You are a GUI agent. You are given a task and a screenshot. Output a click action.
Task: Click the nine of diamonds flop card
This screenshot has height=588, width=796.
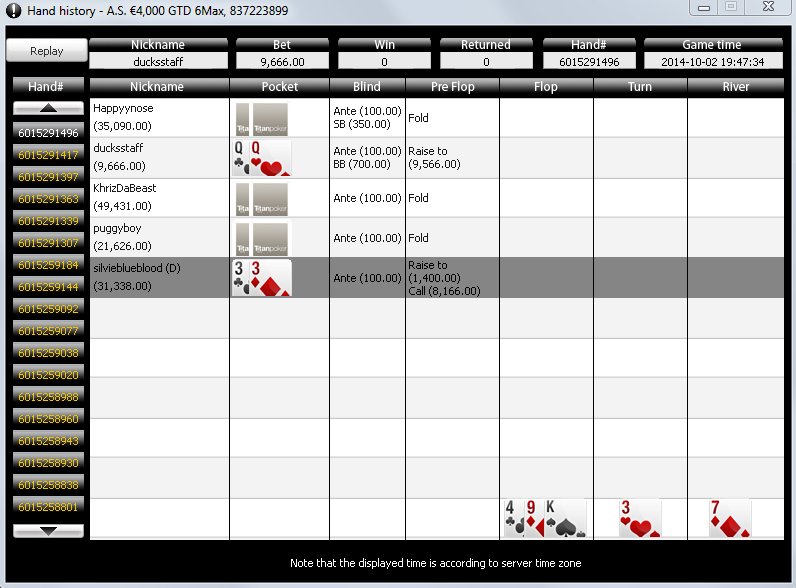click(534, 518)
